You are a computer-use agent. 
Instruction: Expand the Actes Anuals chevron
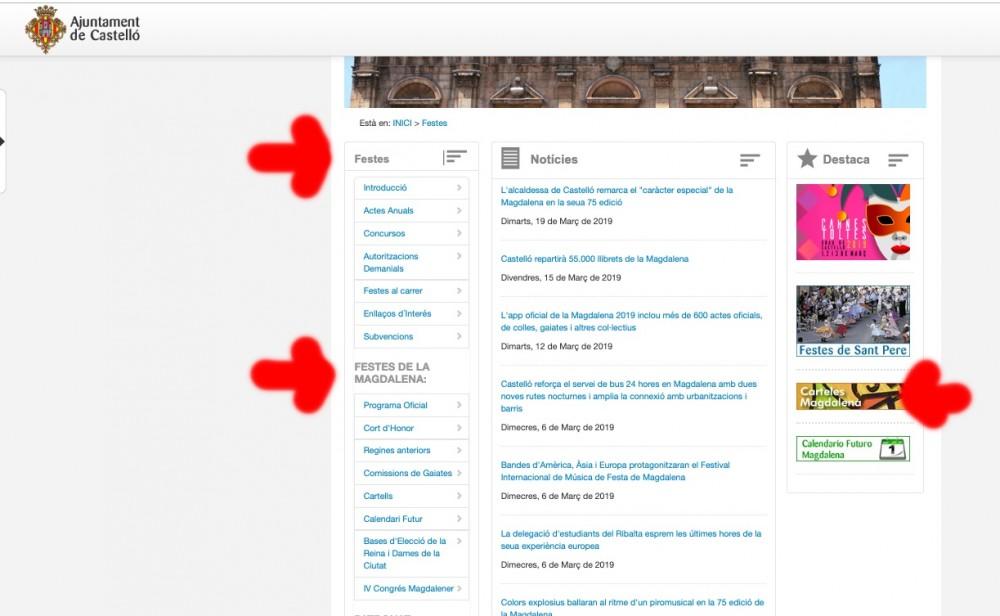click(459, 211)
